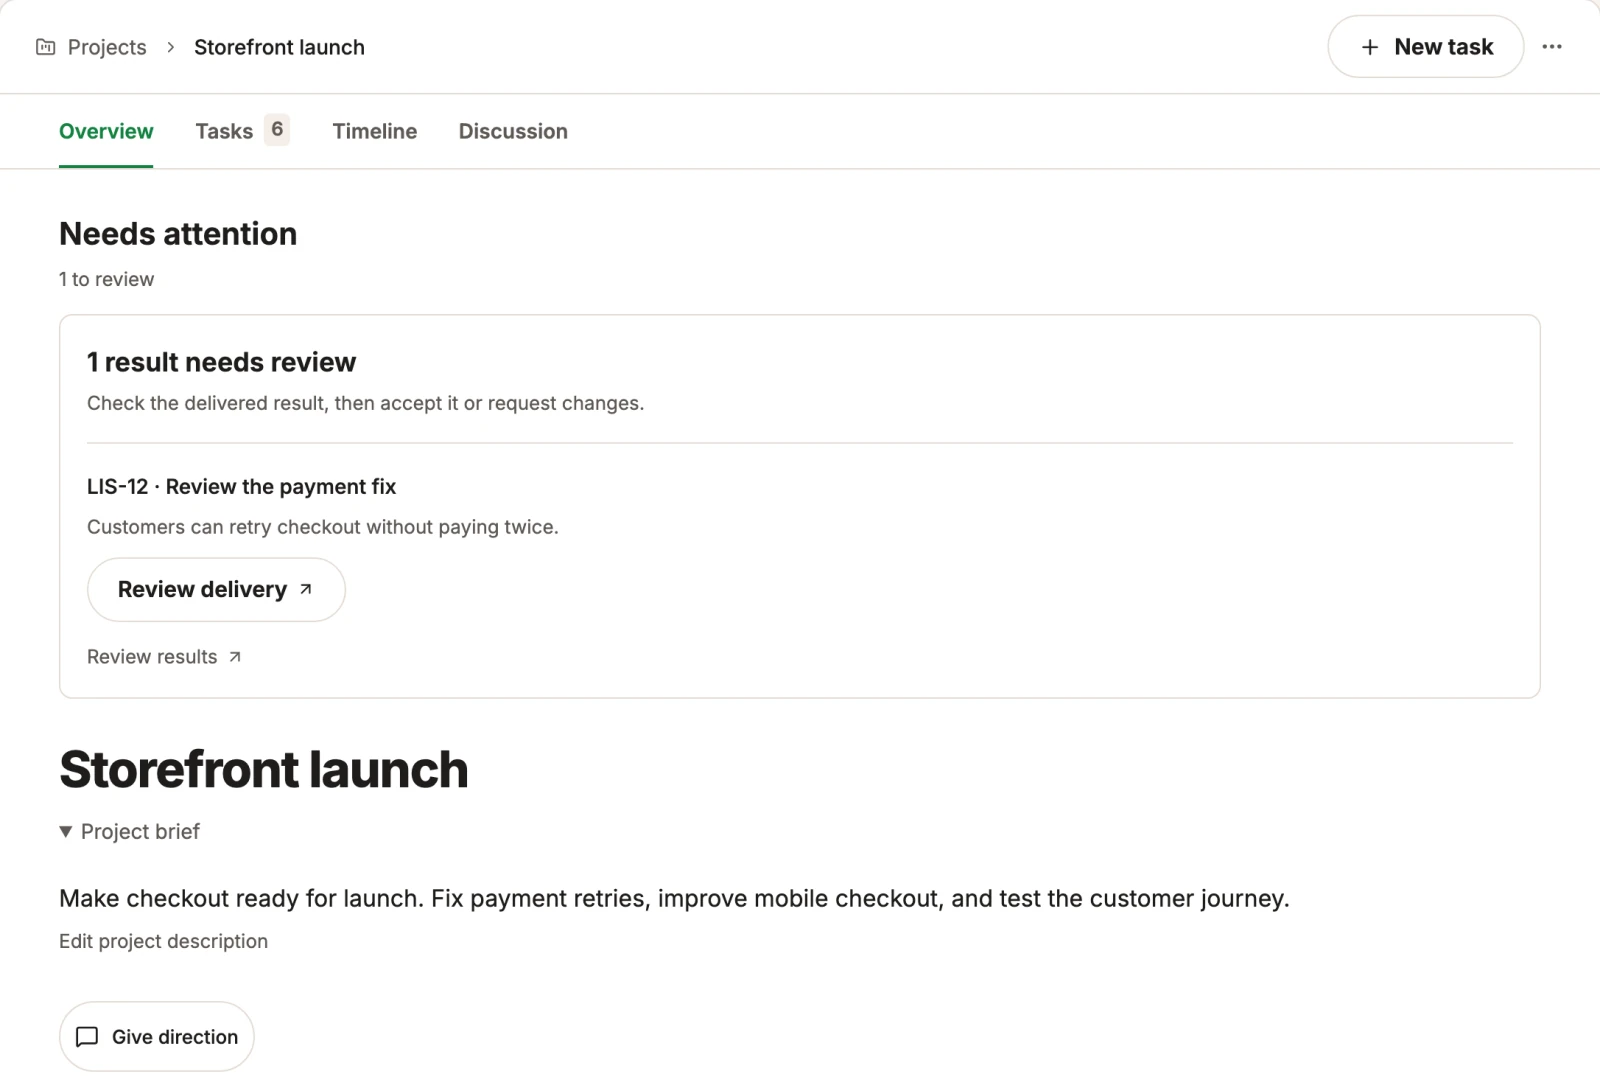1600x1091 pixels.
Task: Switch to the Overview tab
Action: point(106,131)
